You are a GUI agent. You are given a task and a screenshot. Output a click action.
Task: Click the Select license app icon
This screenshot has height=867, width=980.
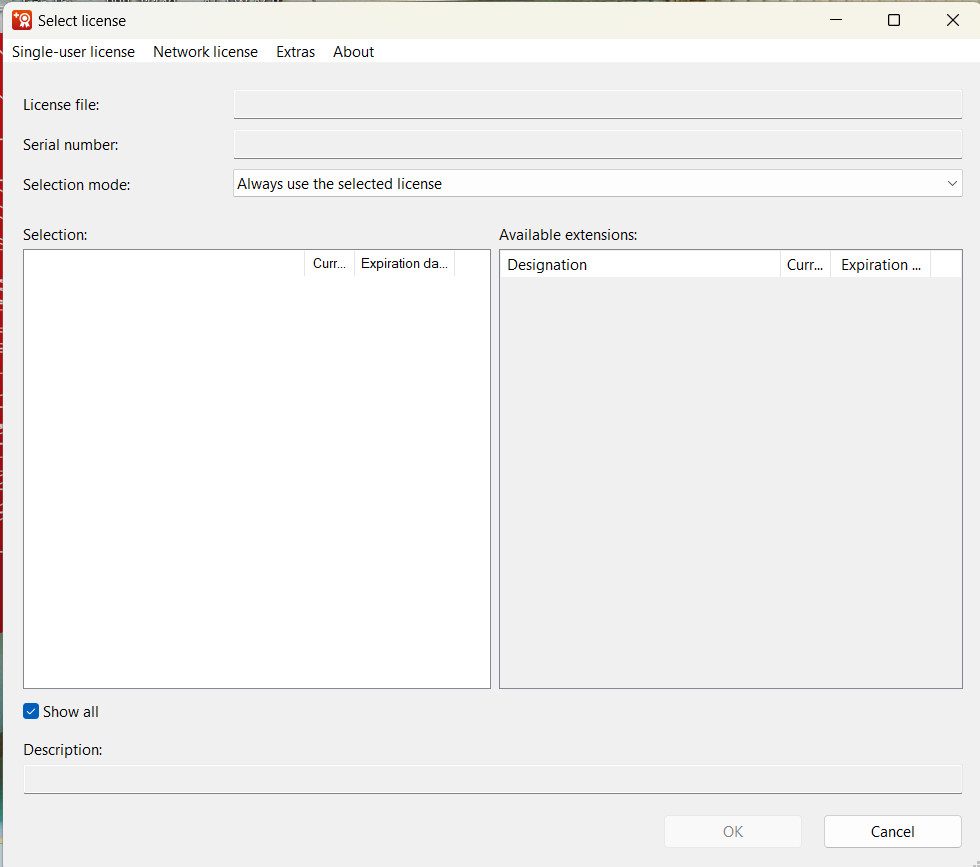(x=21, y=20)
